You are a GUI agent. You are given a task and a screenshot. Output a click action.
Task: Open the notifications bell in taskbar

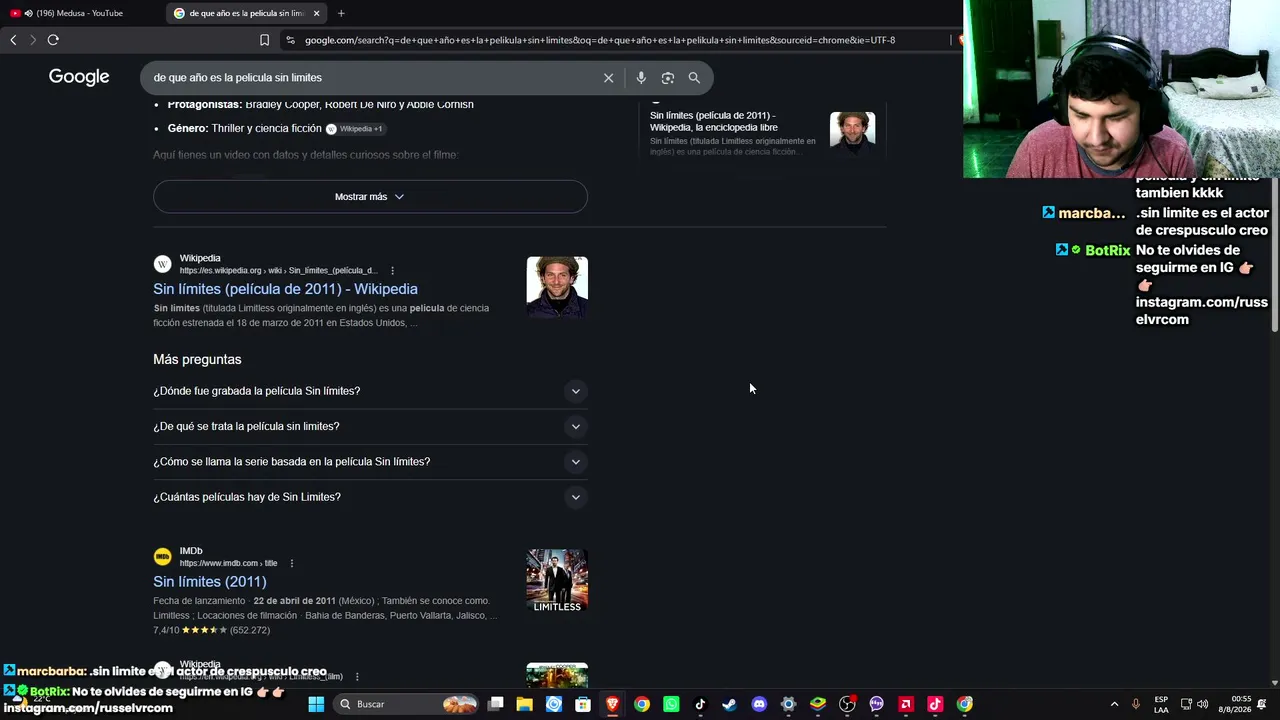(x=1262, y=704)
